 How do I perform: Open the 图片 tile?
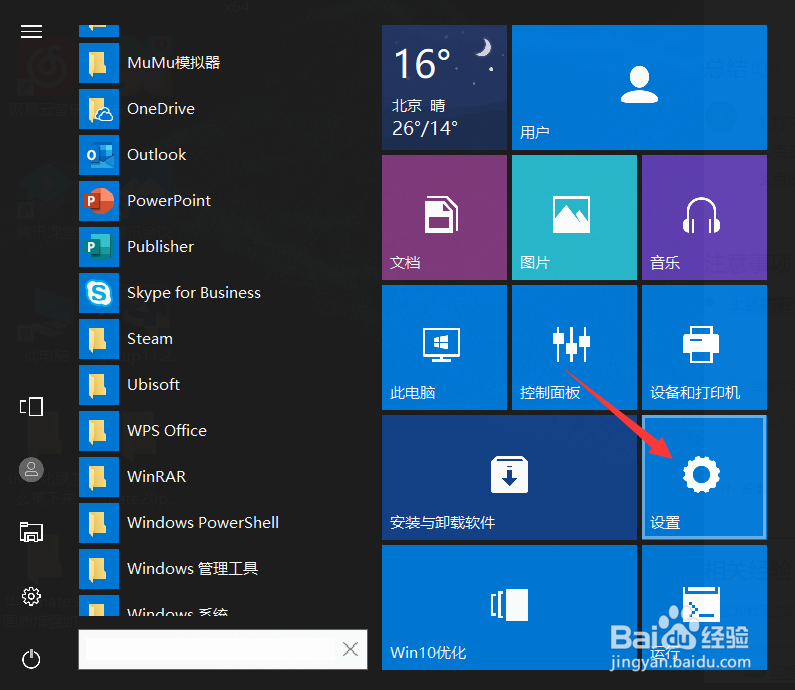point(574,217)
